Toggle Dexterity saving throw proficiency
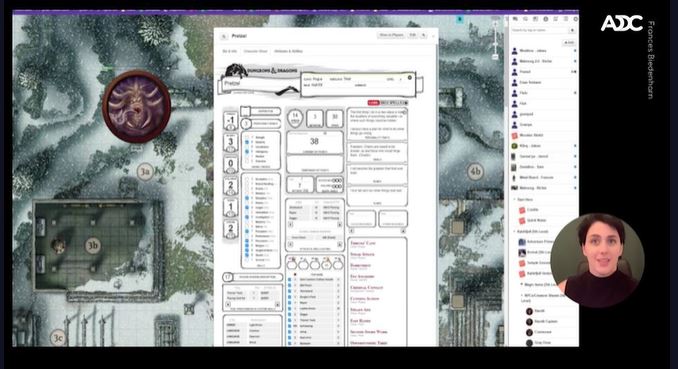The width and height of the screenshot is (678, 369). point(247,142)
